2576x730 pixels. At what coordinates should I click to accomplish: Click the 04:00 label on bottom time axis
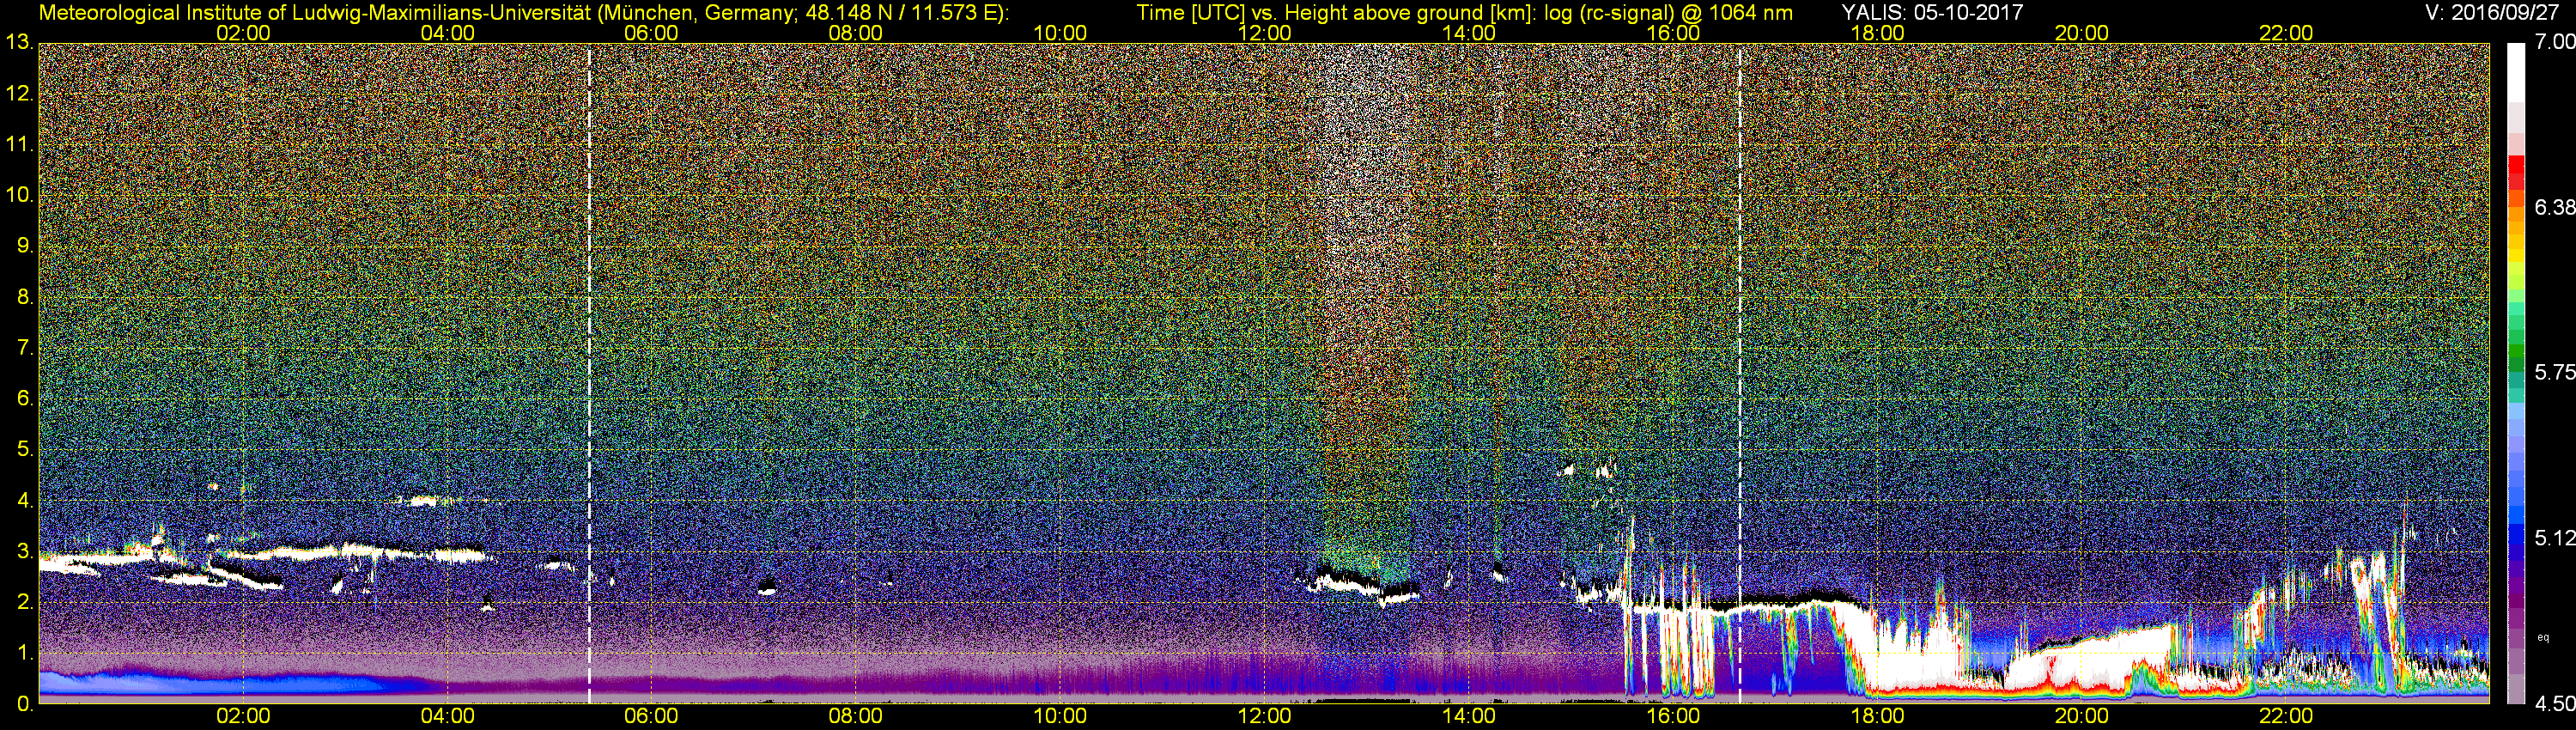coord(447,717)
